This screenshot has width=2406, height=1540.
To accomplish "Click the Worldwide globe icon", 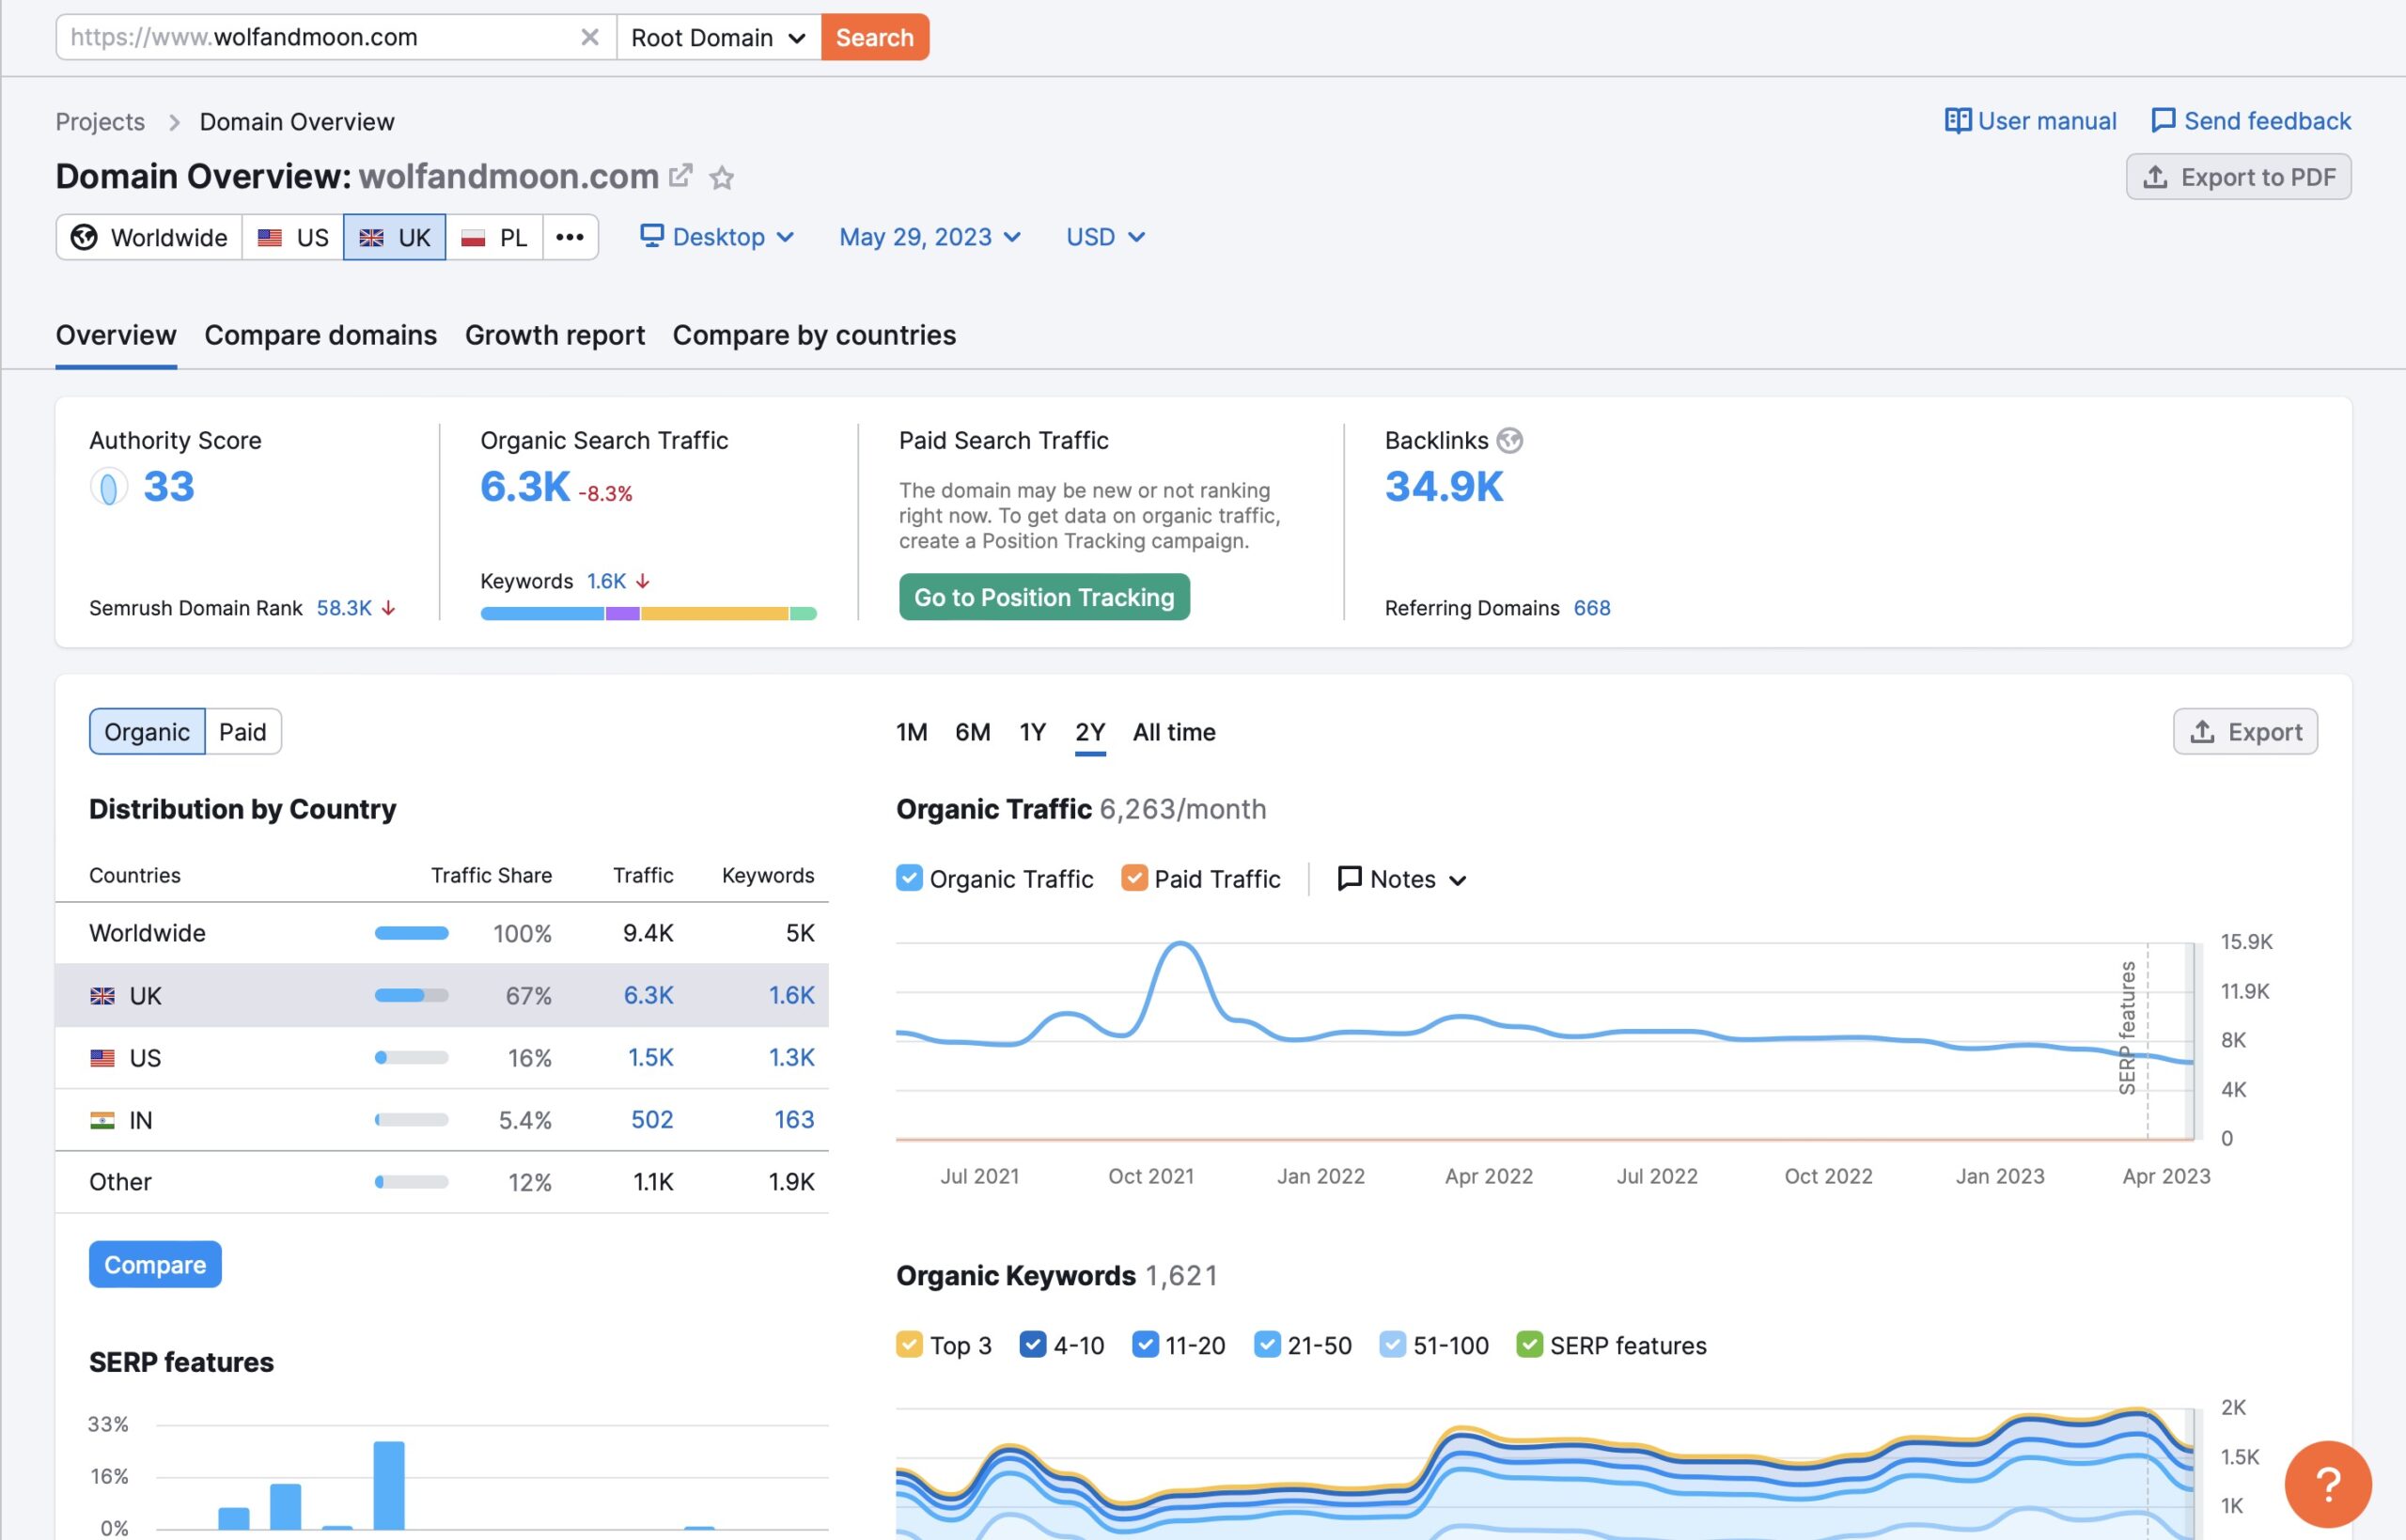I will [x=84, y=237].
